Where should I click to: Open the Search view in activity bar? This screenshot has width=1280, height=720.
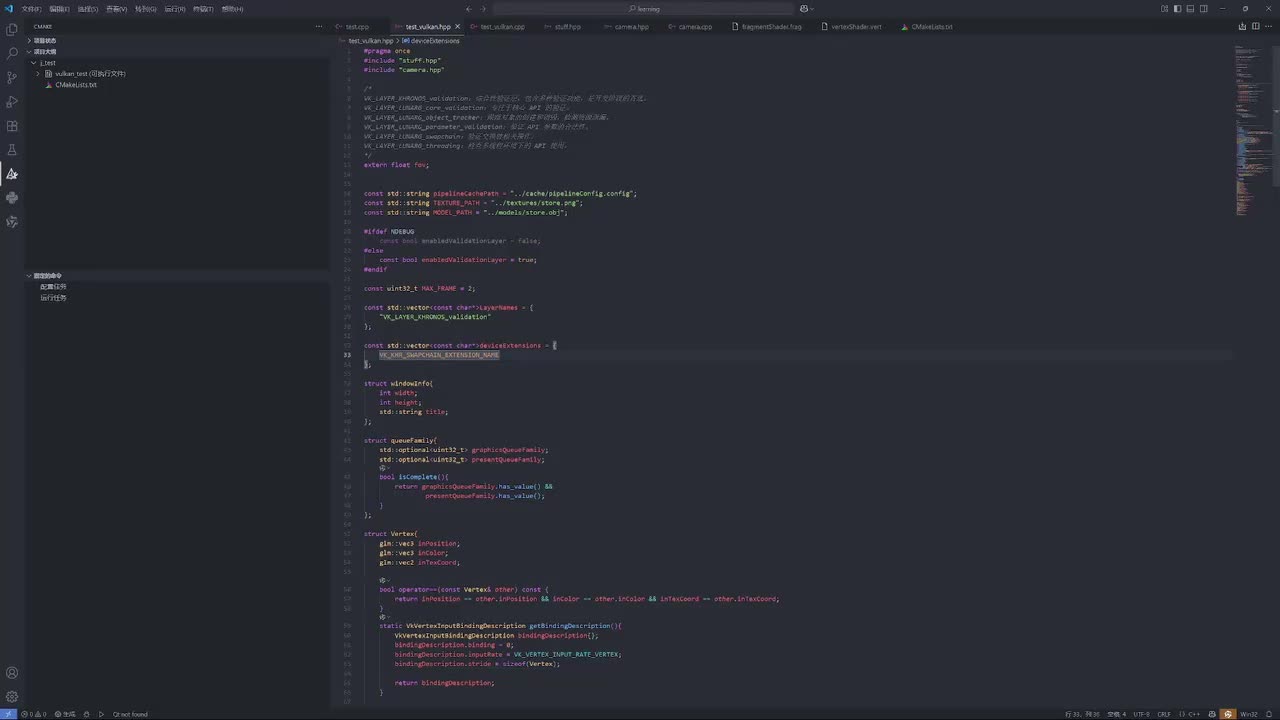[12, 53]
